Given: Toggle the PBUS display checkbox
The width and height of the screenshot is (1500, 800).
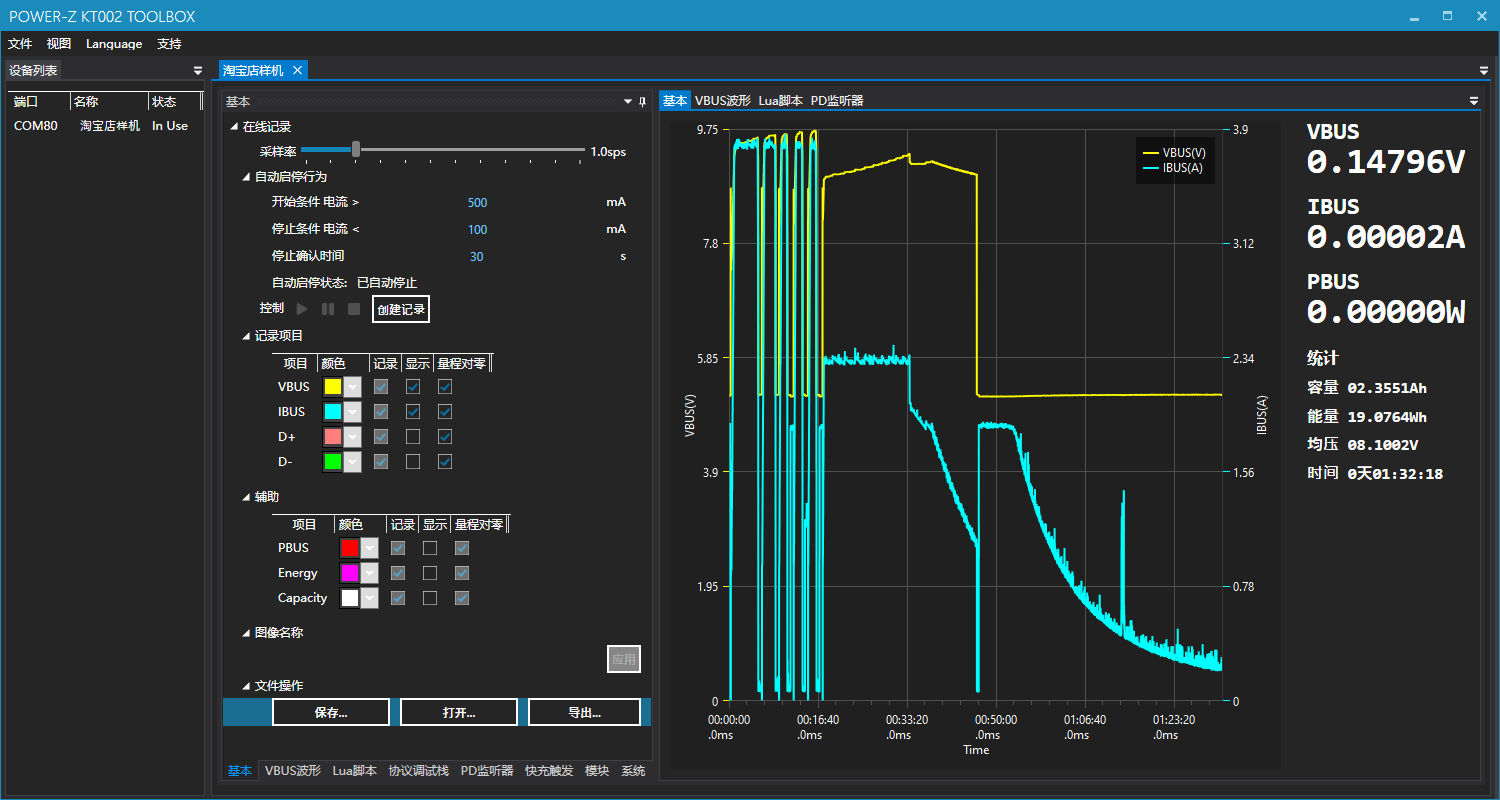Looking at the screenshot, I should (430, 548).
